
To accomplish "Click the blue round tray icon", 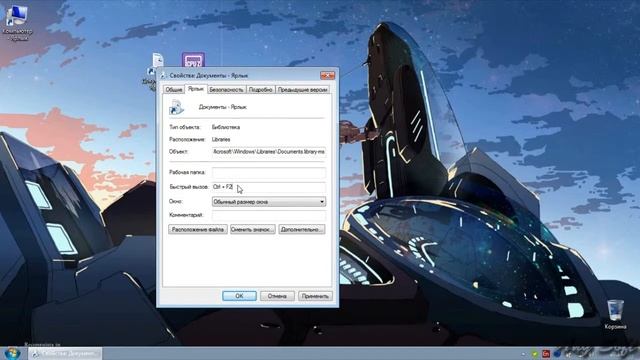I will click(x=557, y=353).
